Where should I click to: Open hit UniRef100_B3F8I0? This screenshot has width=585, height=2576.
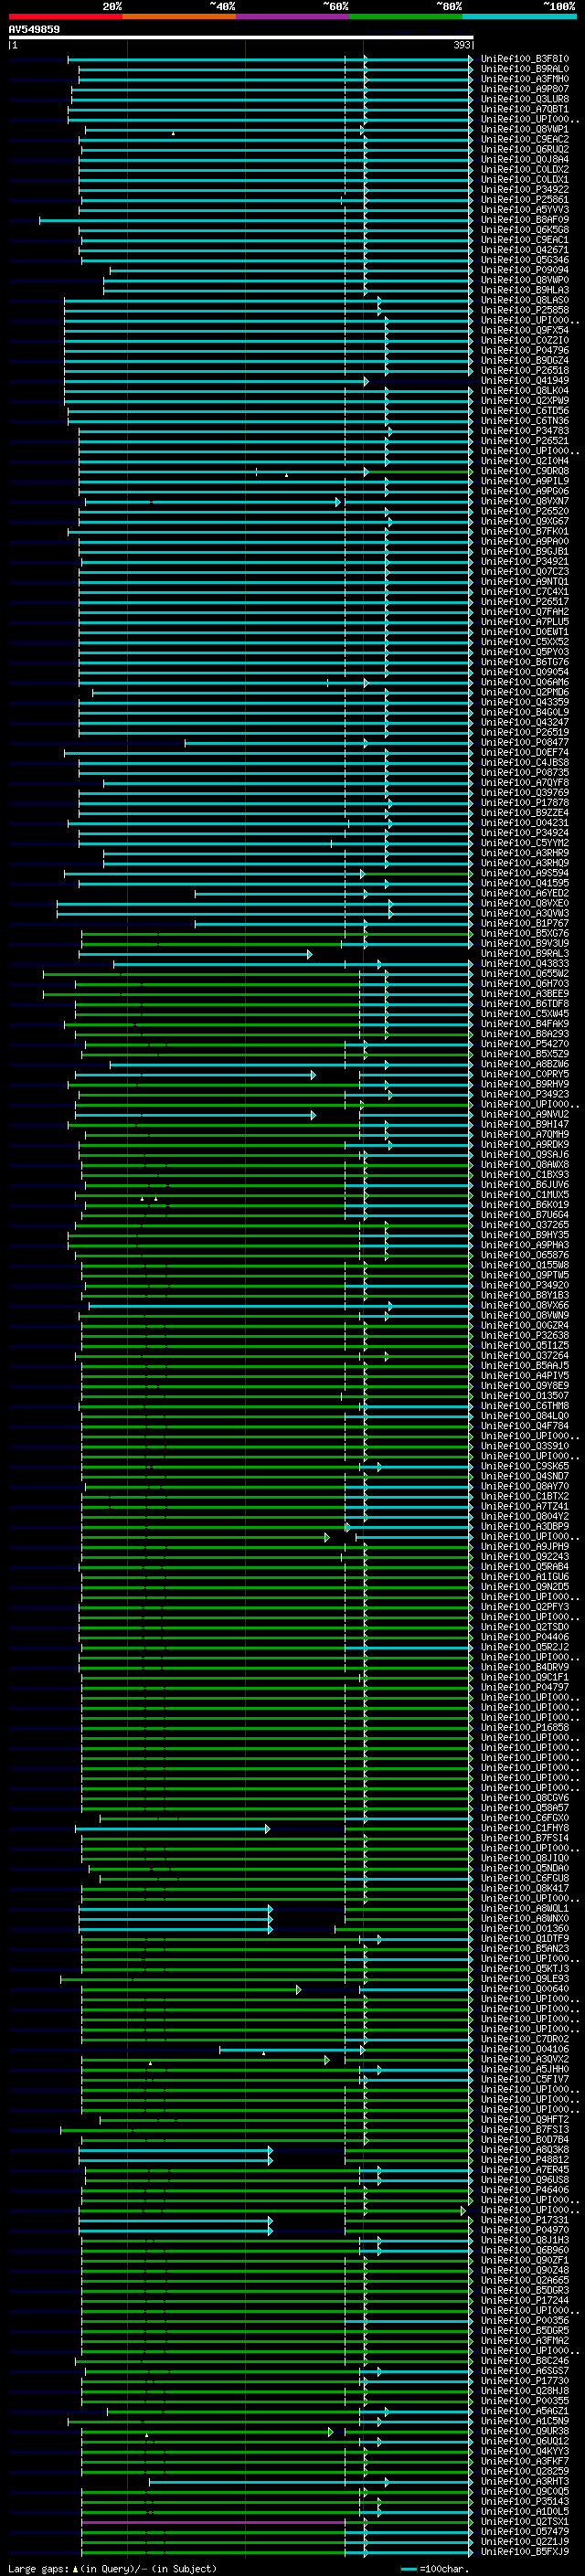525,59
